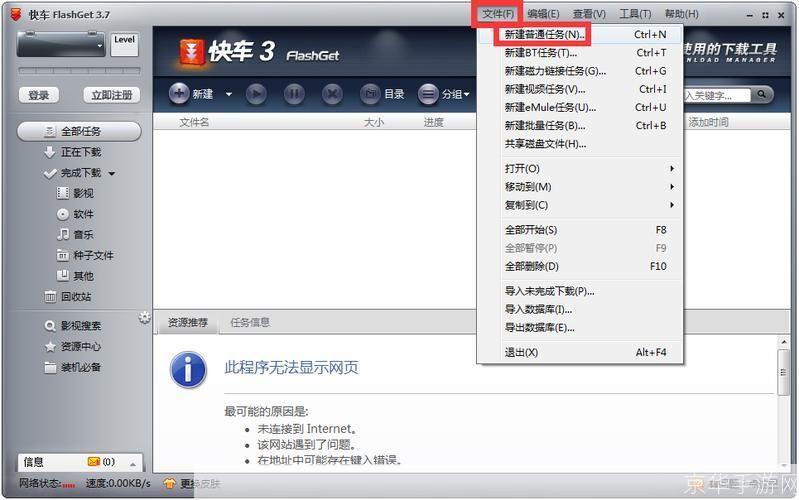The image size is (799, 500).
Task: Click the delete (X) task icon
Action: pos(332,94)
